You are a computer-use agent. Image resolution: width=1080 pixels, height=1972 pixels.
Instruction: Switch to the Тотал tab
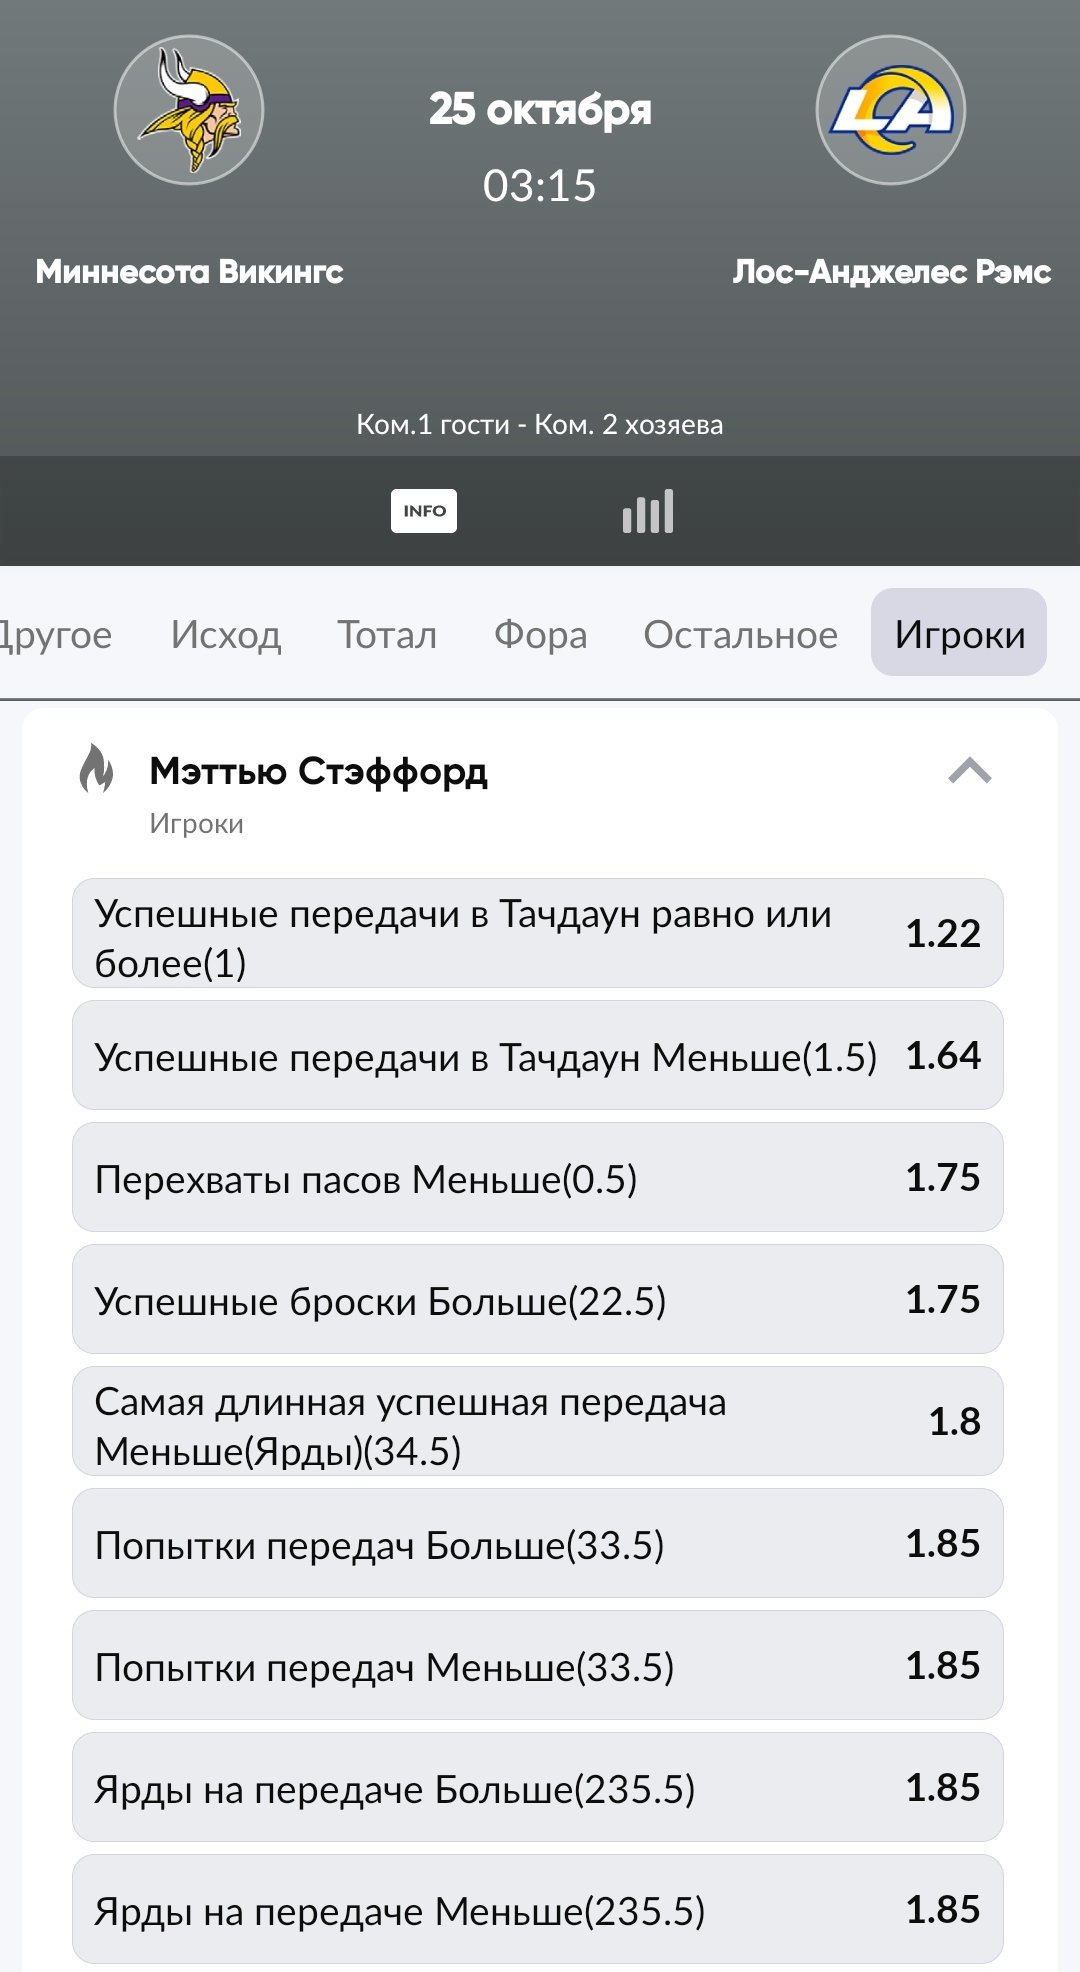click(387, 634)
